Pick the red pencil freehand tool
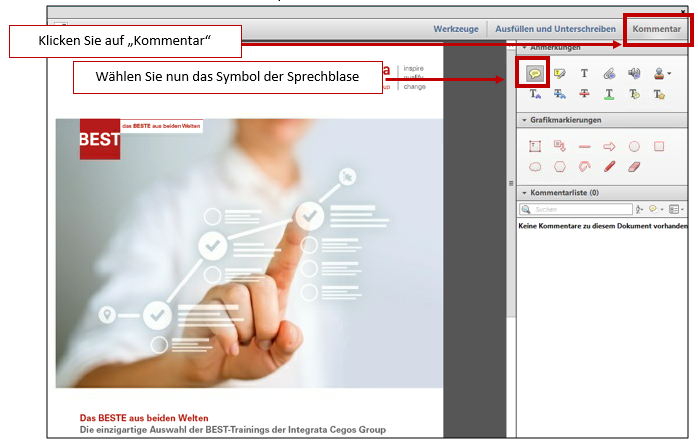The image size is (698, 443). (609, 167)
